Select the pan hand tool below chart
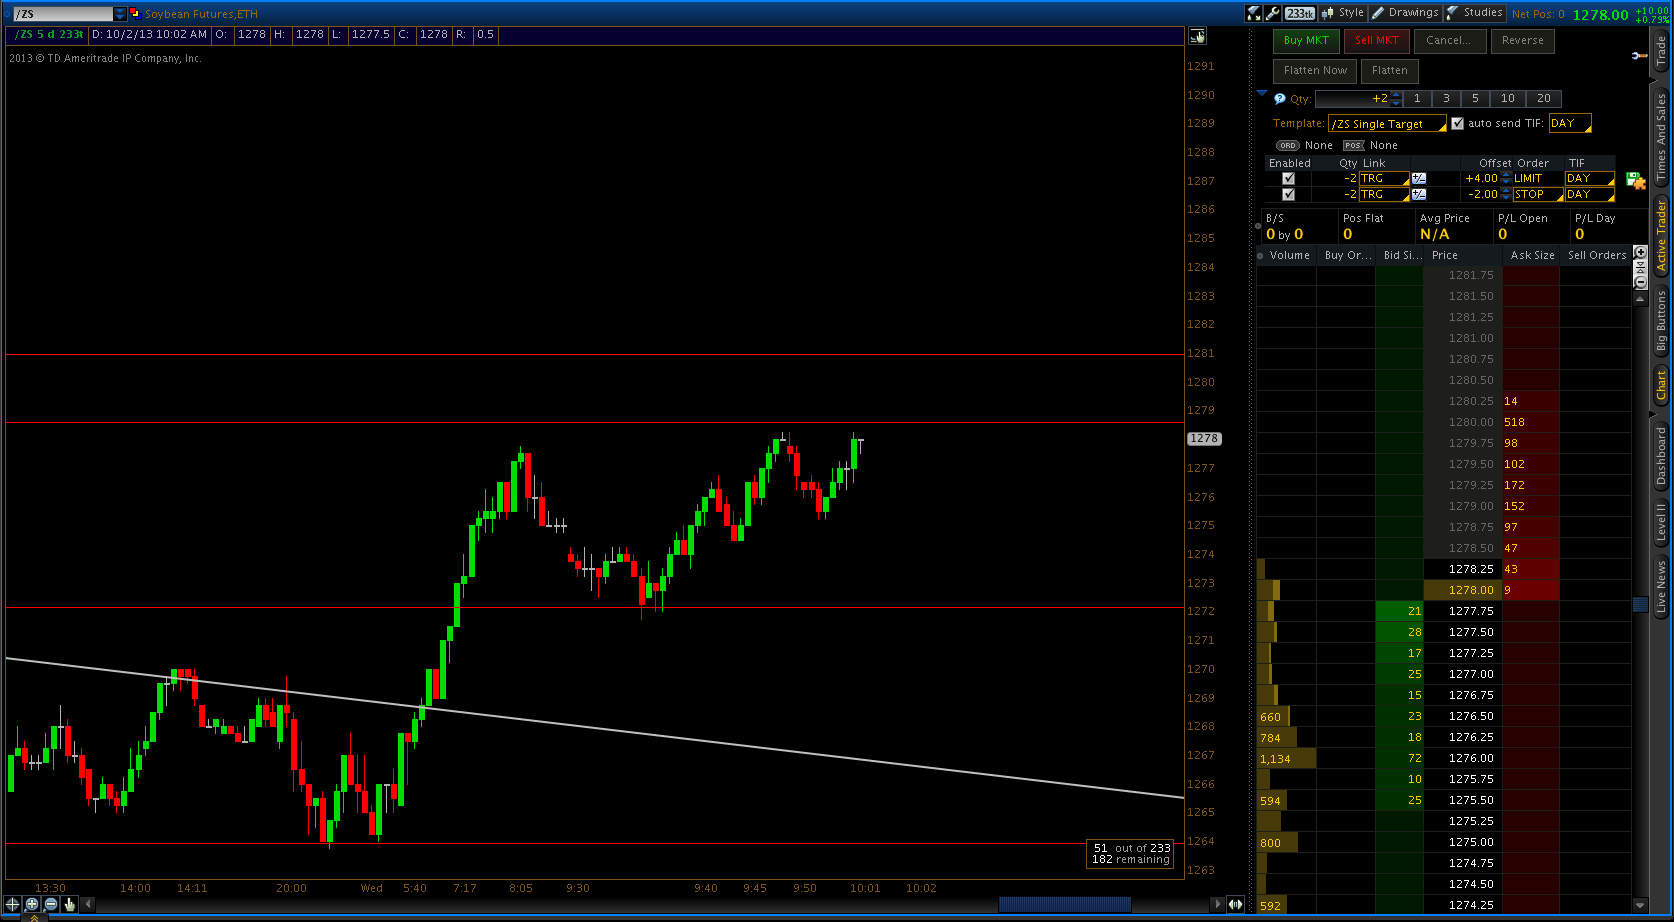This screenshot has width=1674, height=922. coord(70,904)
